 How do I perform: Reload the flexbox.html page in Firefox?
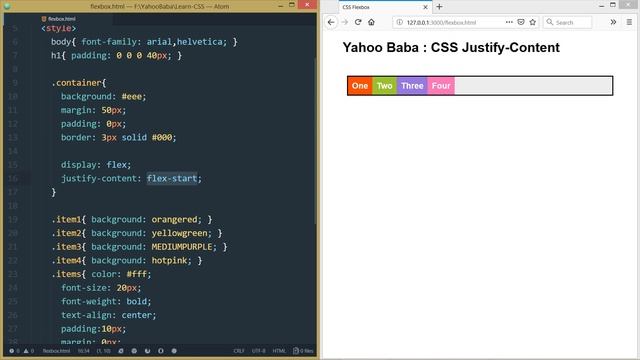tap(358, 22)
